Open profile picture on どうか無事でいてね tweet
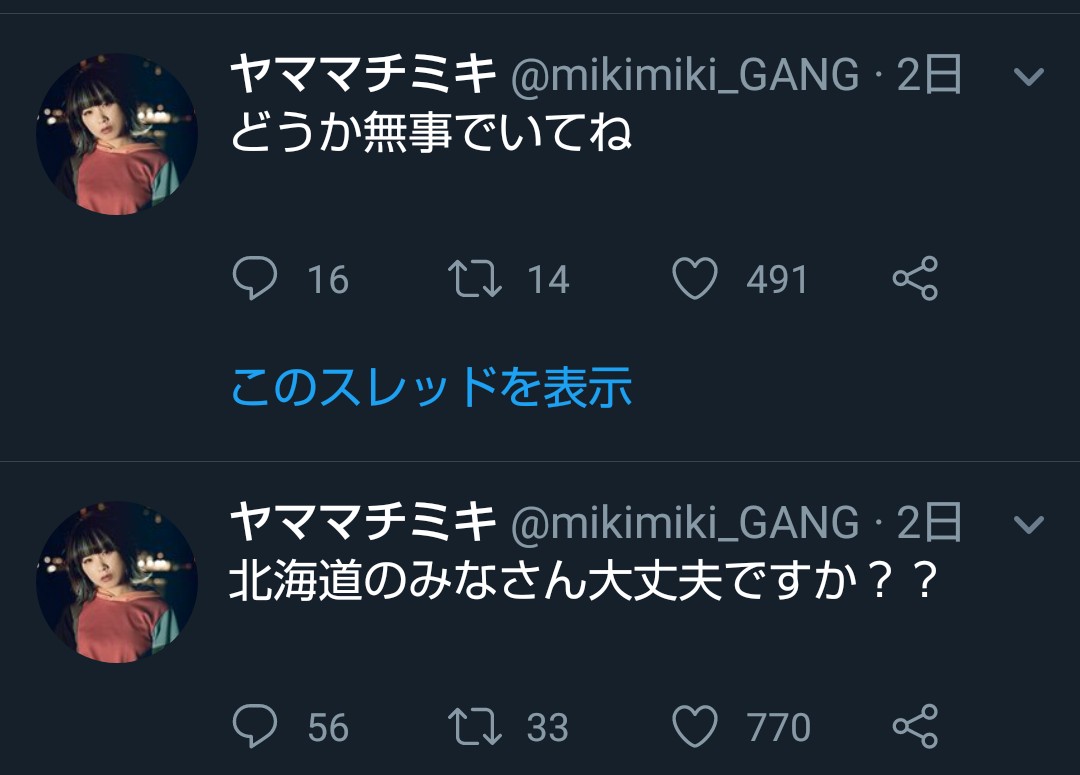The image size is (1080, 775). pos(117,134)
